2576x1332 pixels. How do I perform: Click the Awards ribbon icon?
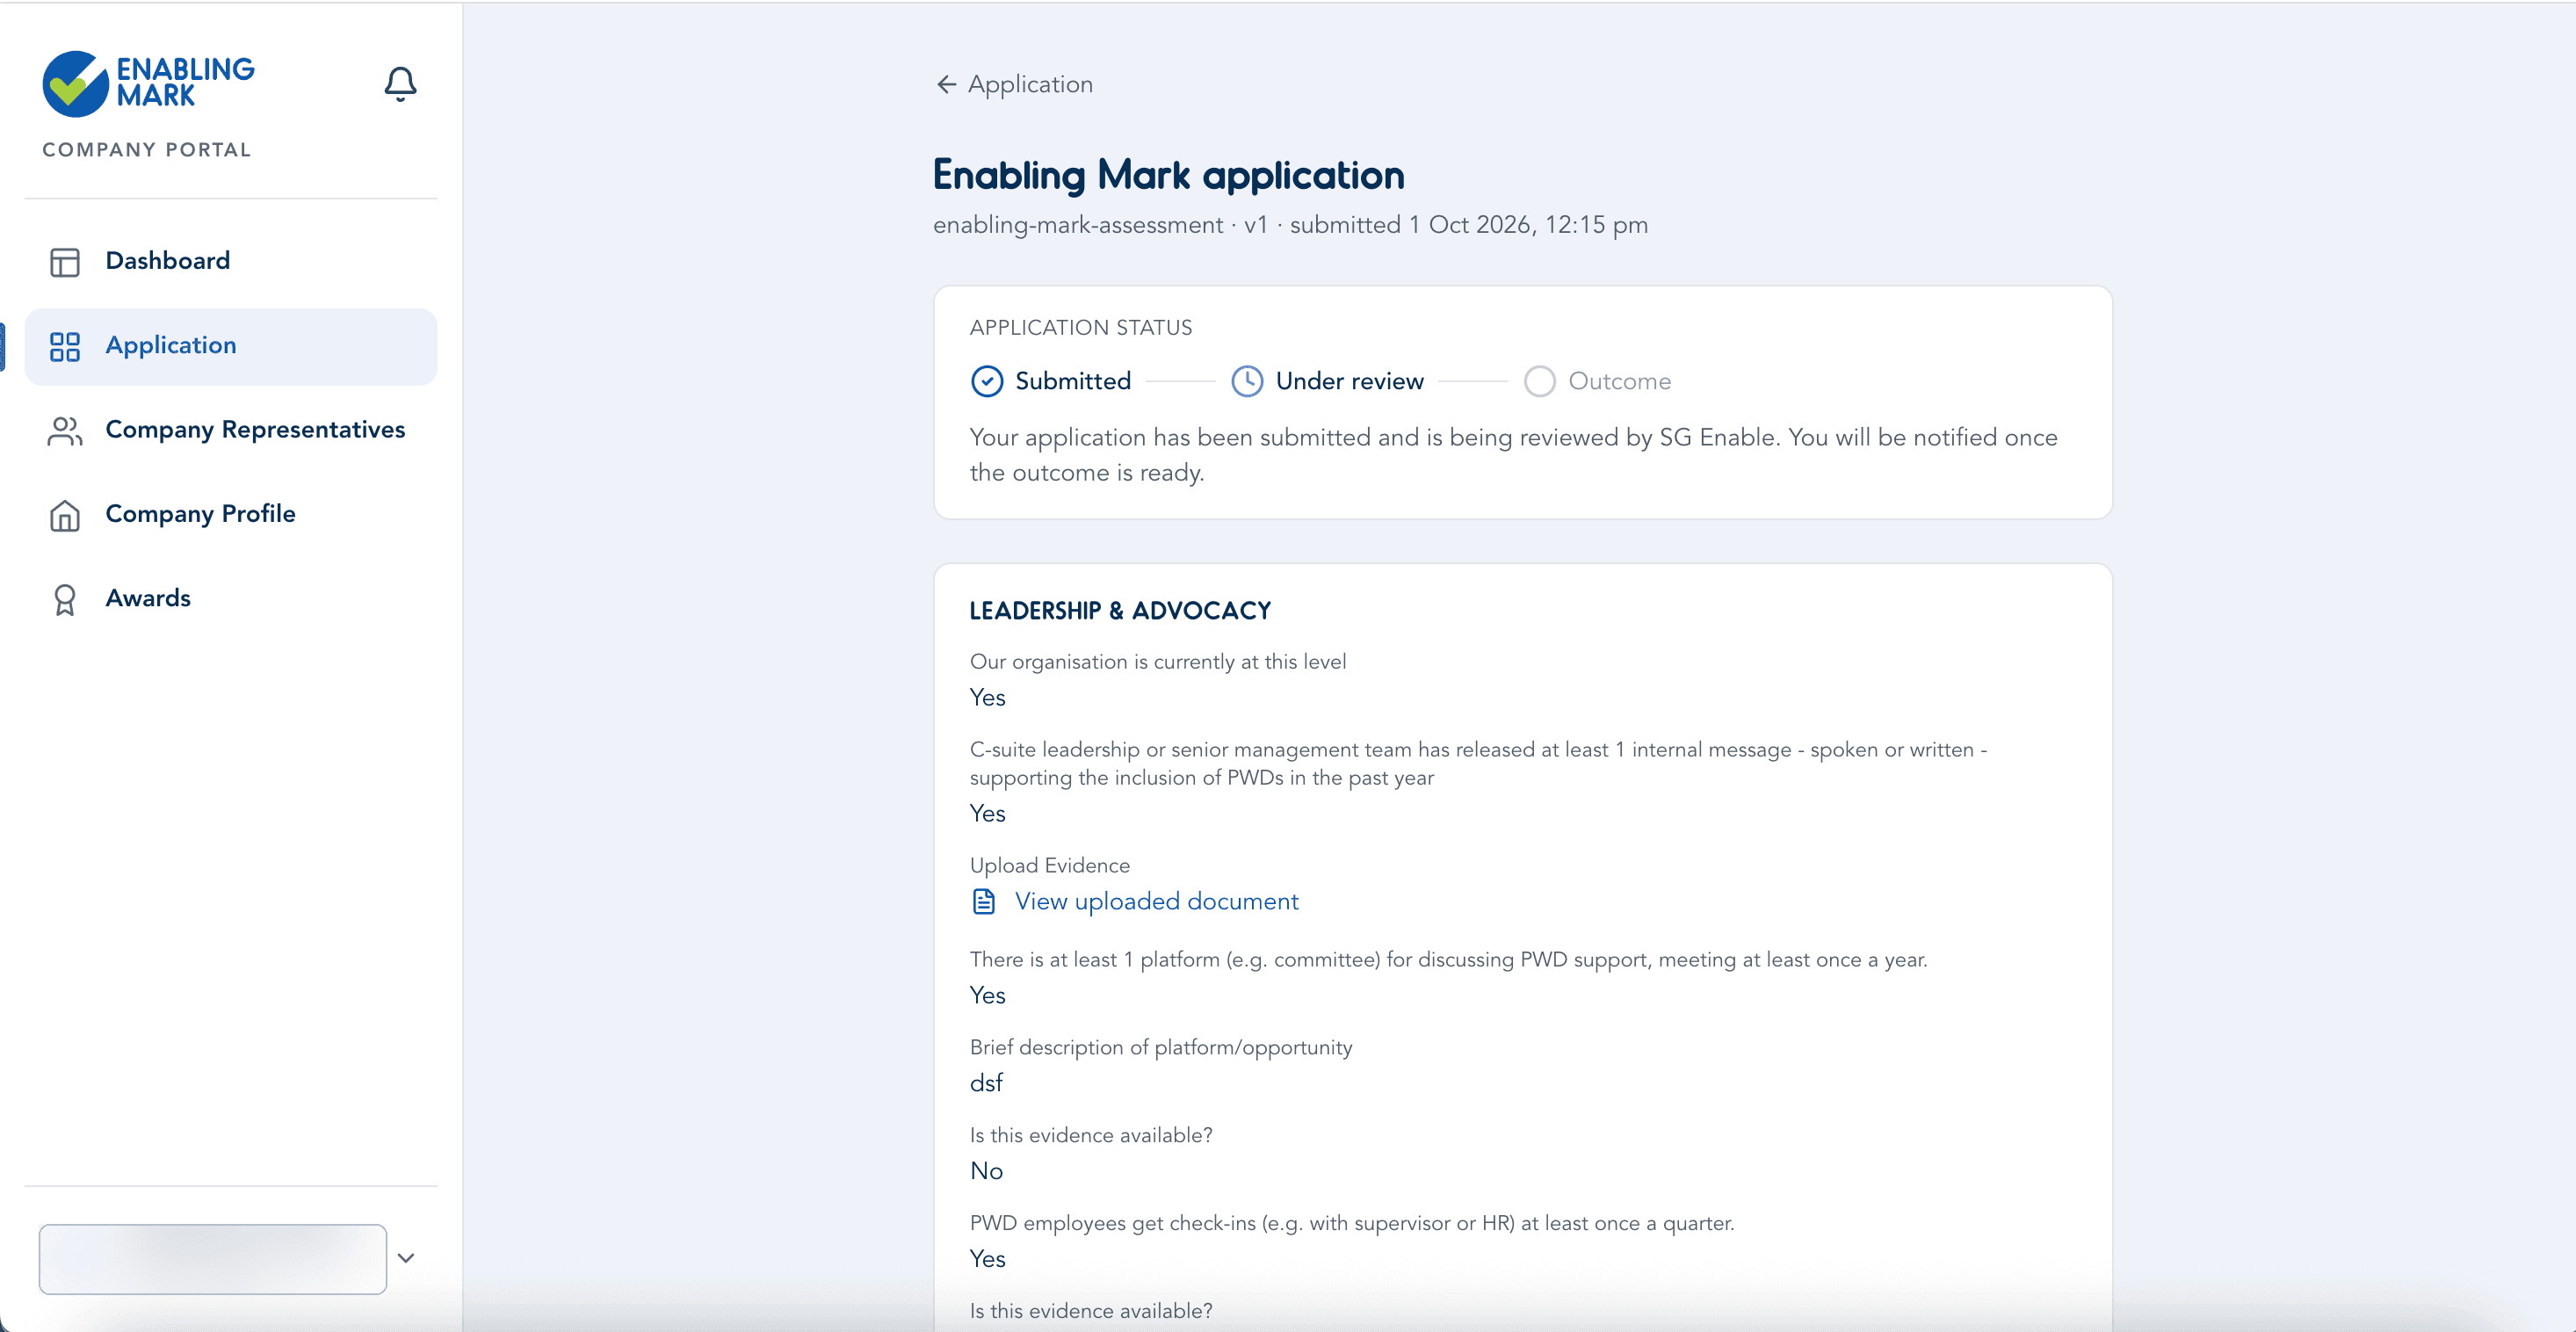click(65, 599)
